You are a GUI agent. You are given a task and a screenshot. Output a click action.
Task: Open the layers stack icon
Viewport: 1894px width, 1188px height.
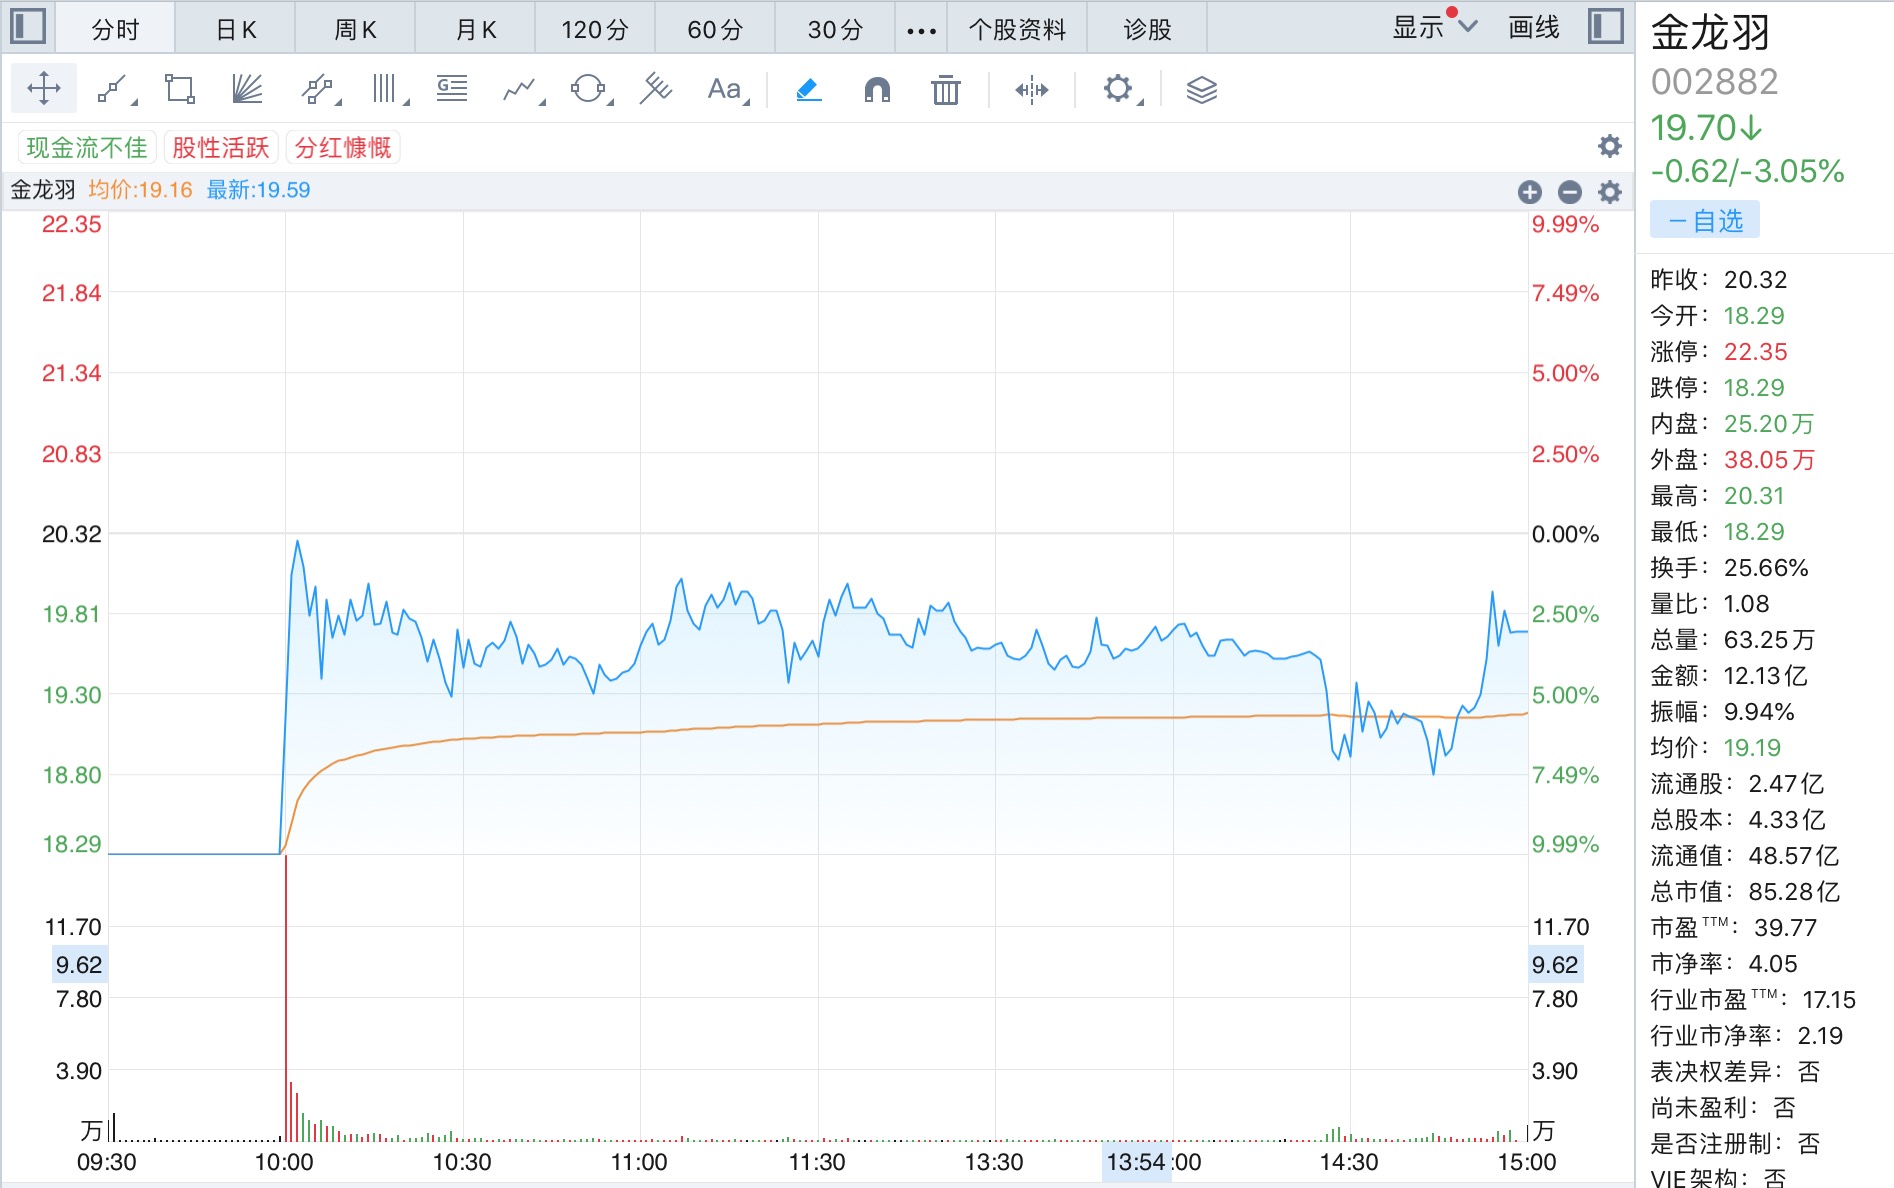click(x=1201, y=90)
